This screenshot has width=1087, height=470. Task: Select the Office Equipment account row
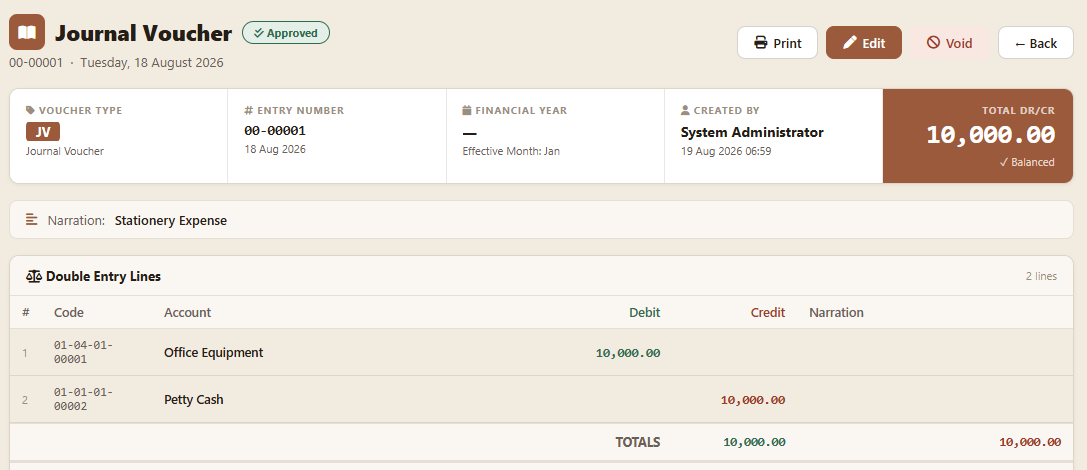point(541,352)
